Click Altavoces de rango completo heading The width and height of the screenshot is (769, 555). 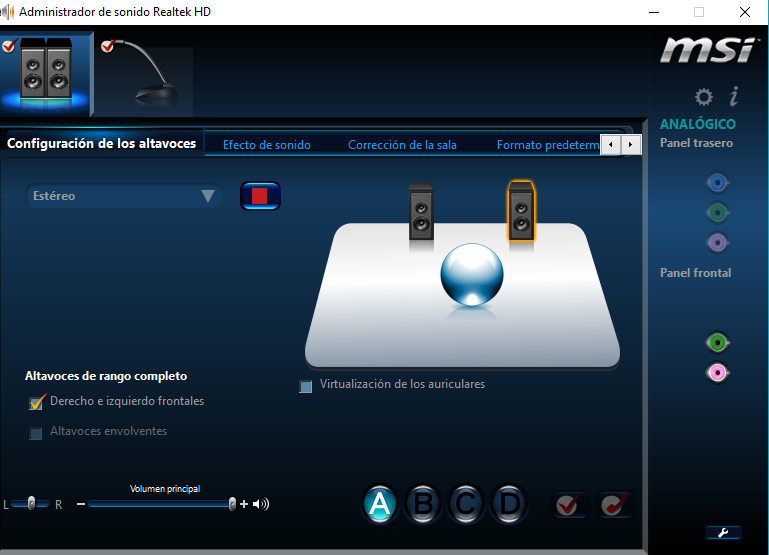[x=106, y=376]
